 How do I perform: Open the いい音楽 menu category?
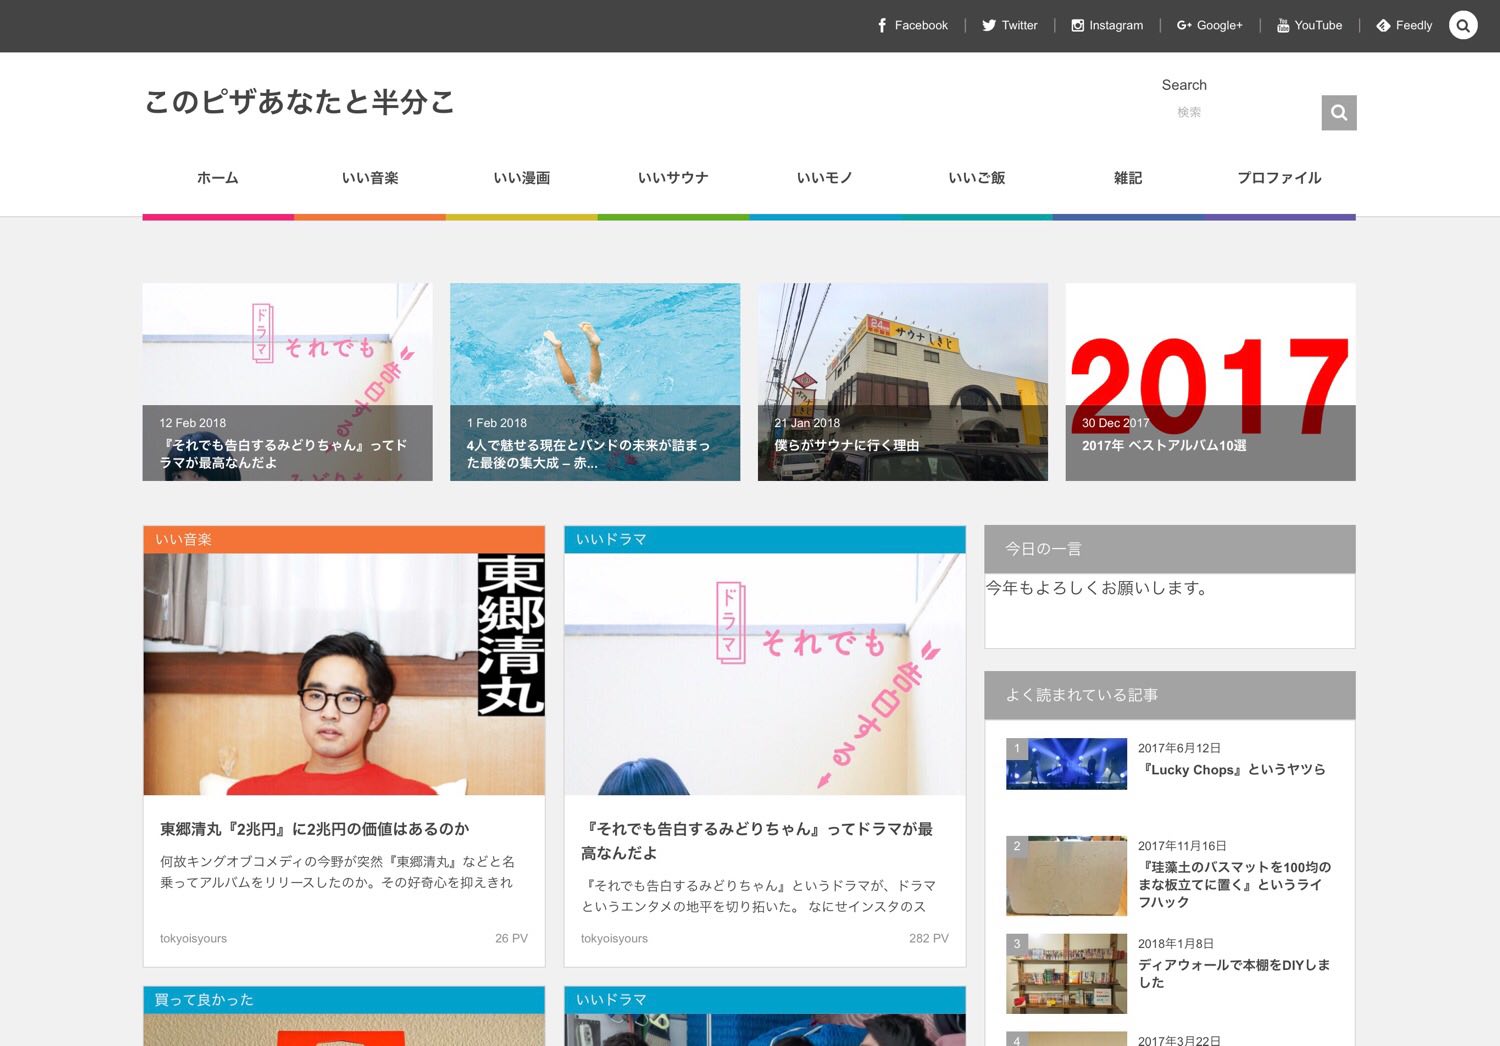coord(370,178)
